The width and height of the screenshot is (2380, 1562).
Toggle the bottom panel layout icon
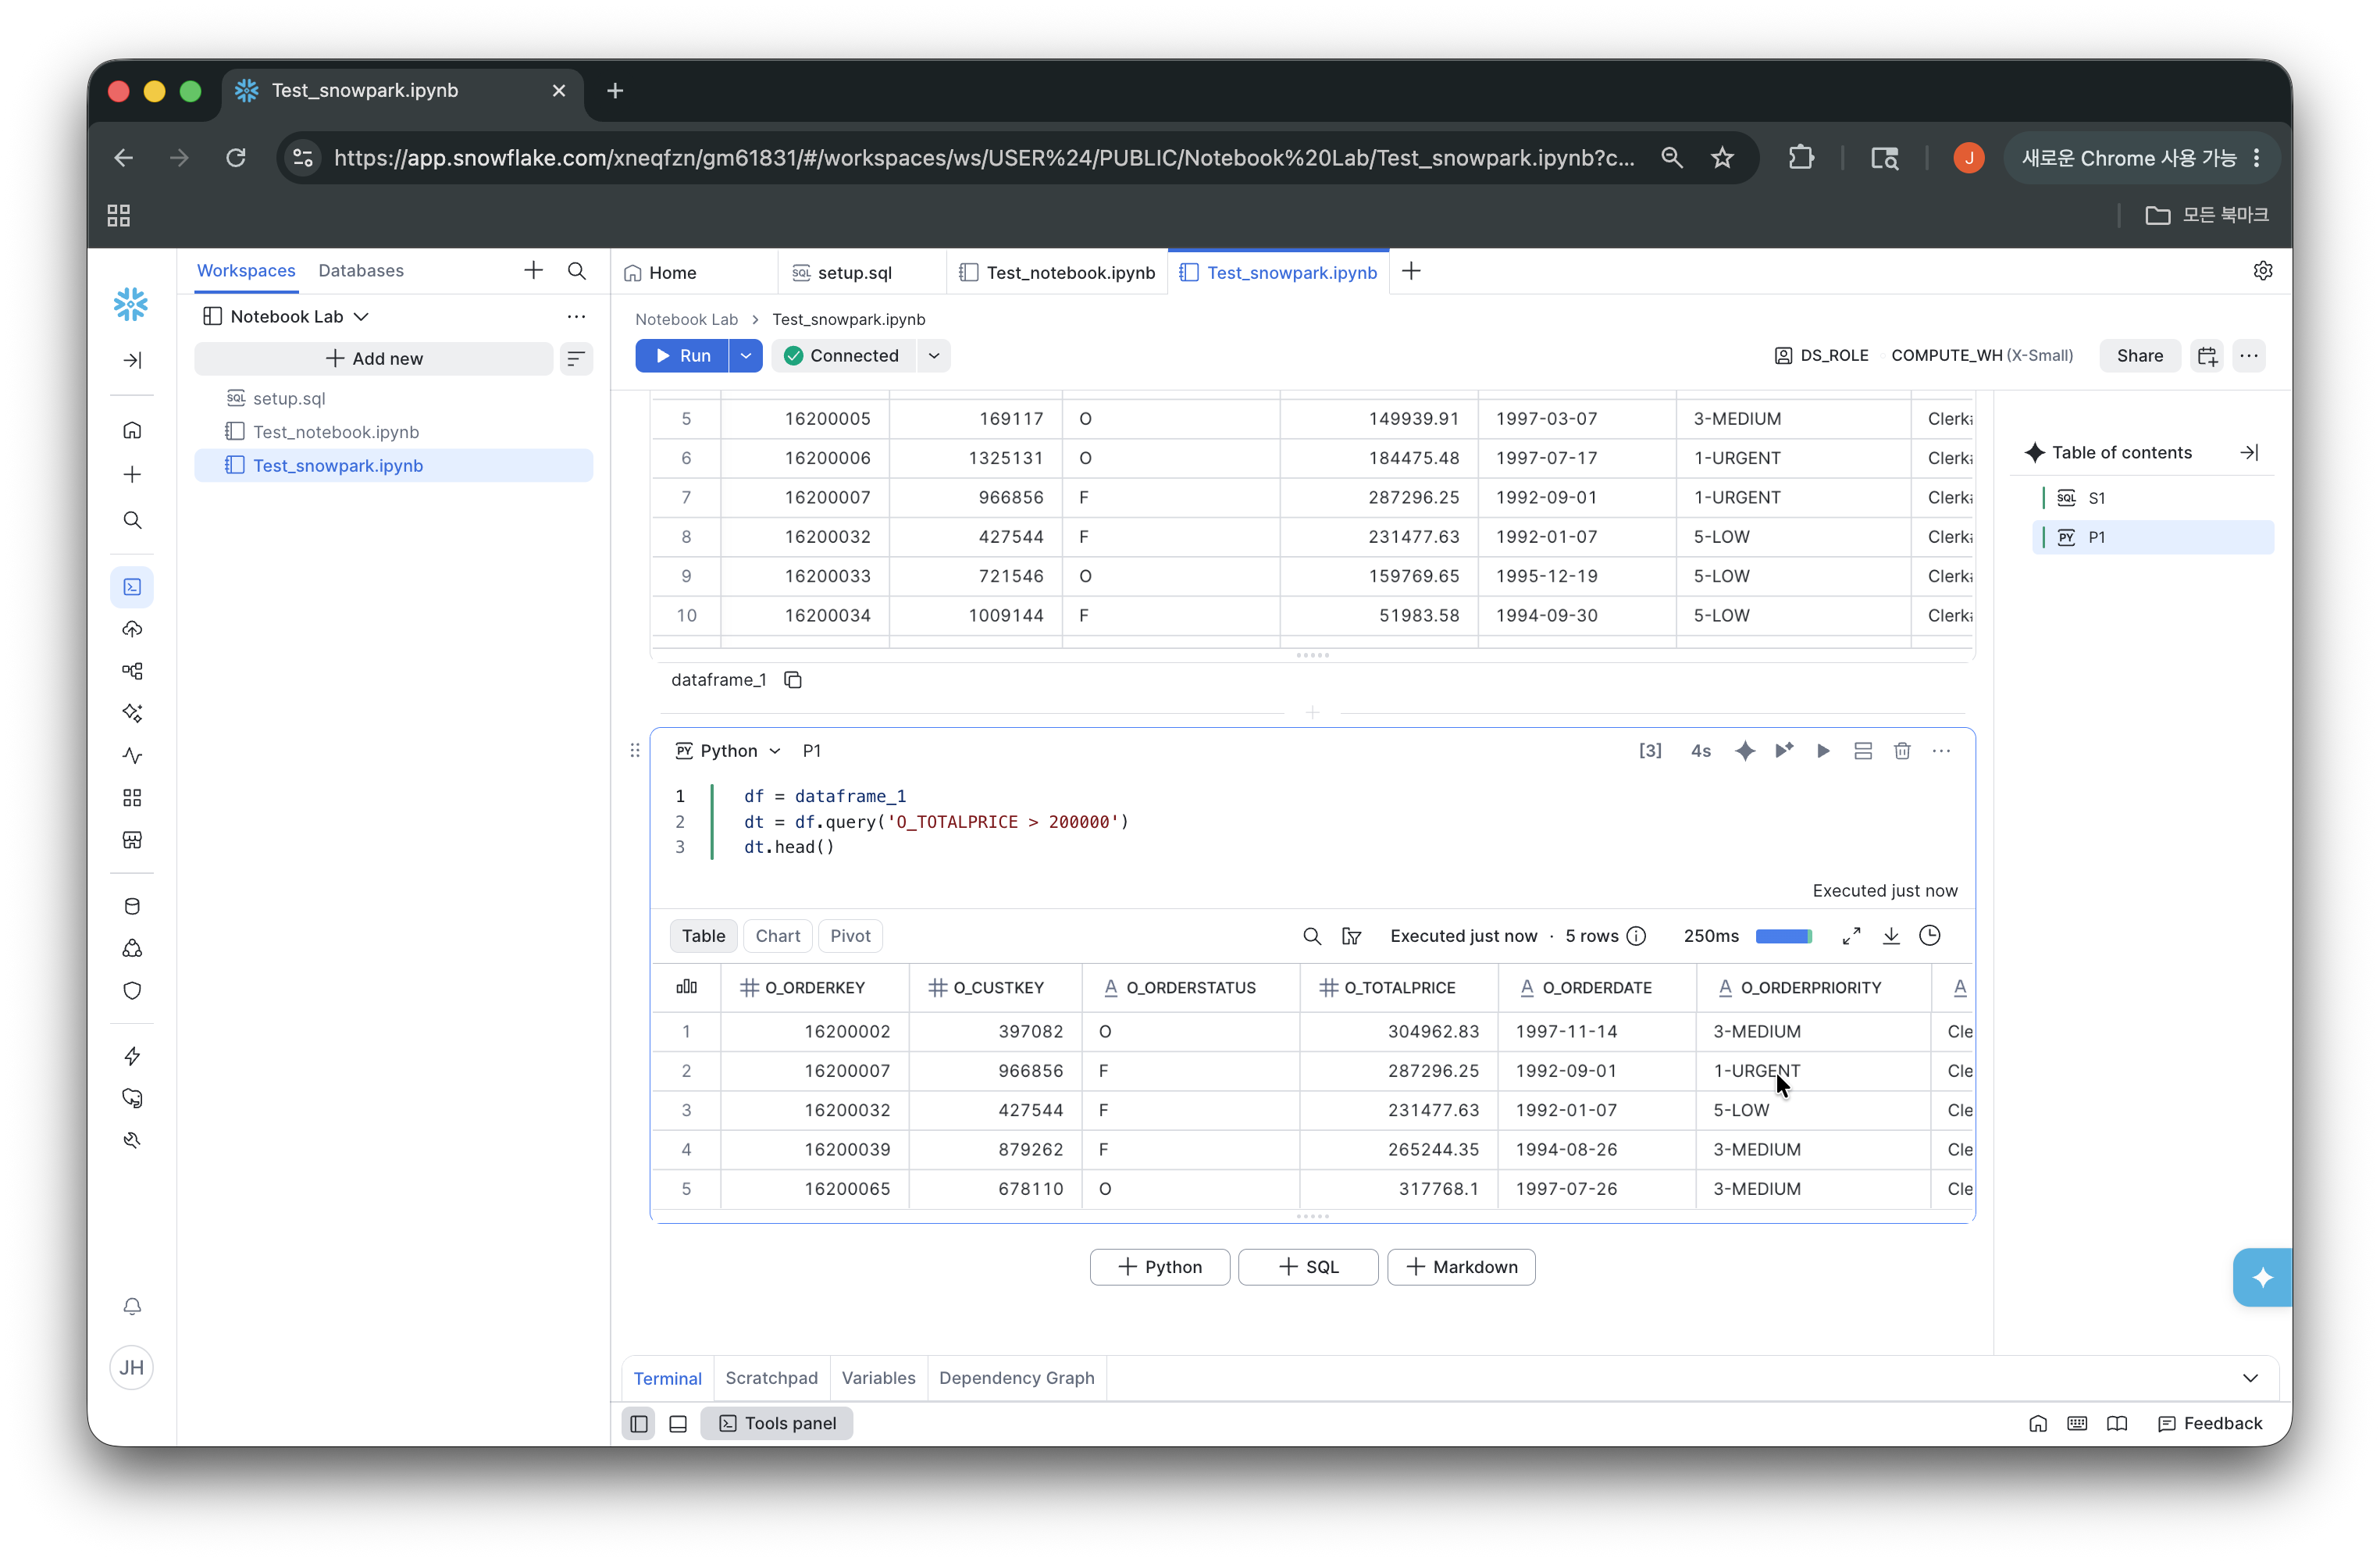[x=678, y=1424]
